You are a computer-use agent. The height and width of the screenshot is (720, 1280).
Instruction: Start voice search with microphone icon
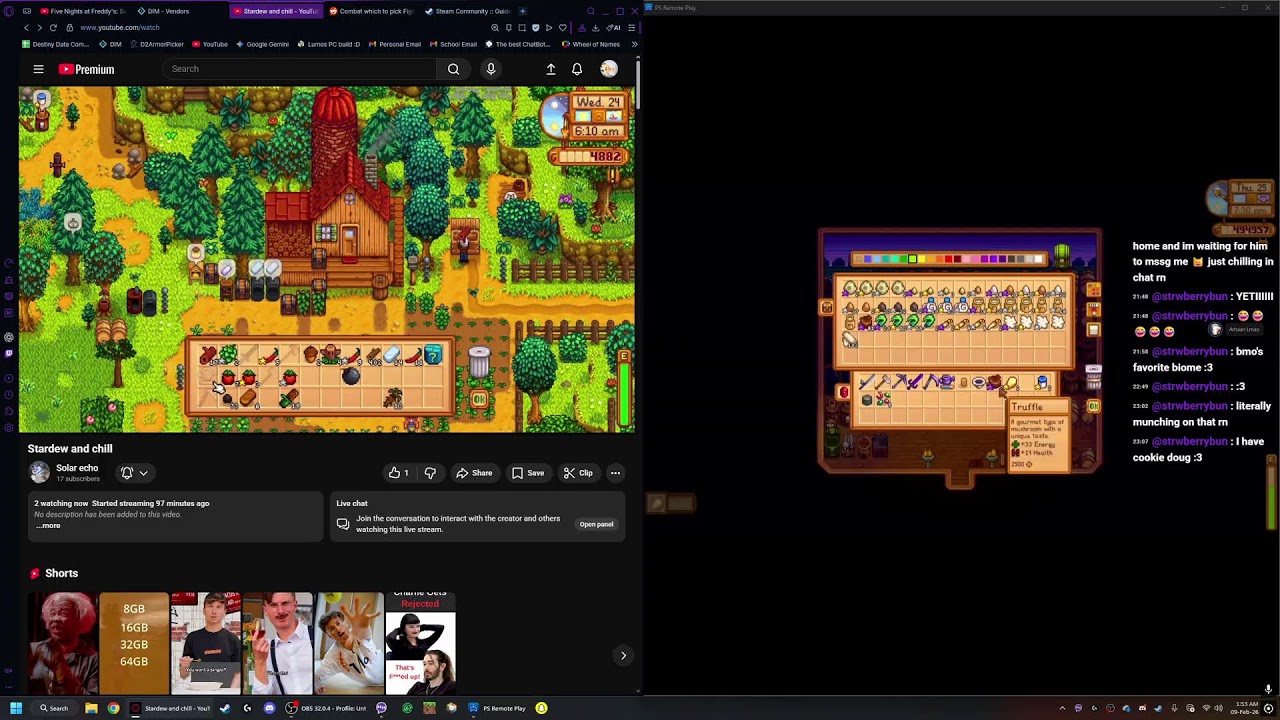490,69
